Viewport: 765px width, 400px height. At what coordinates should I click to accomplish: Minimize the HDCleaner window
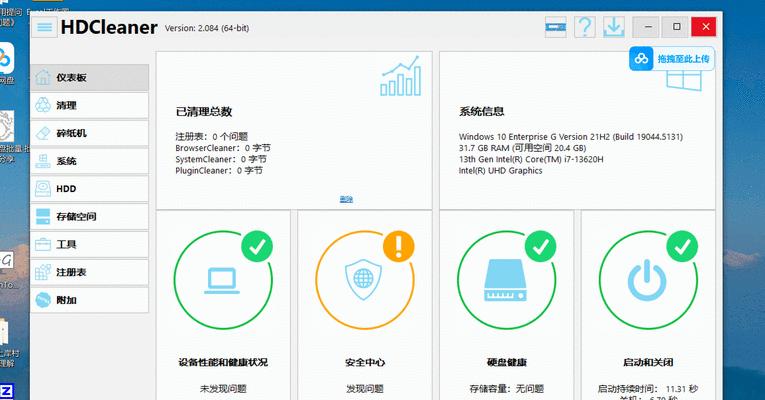click(648, 27)
